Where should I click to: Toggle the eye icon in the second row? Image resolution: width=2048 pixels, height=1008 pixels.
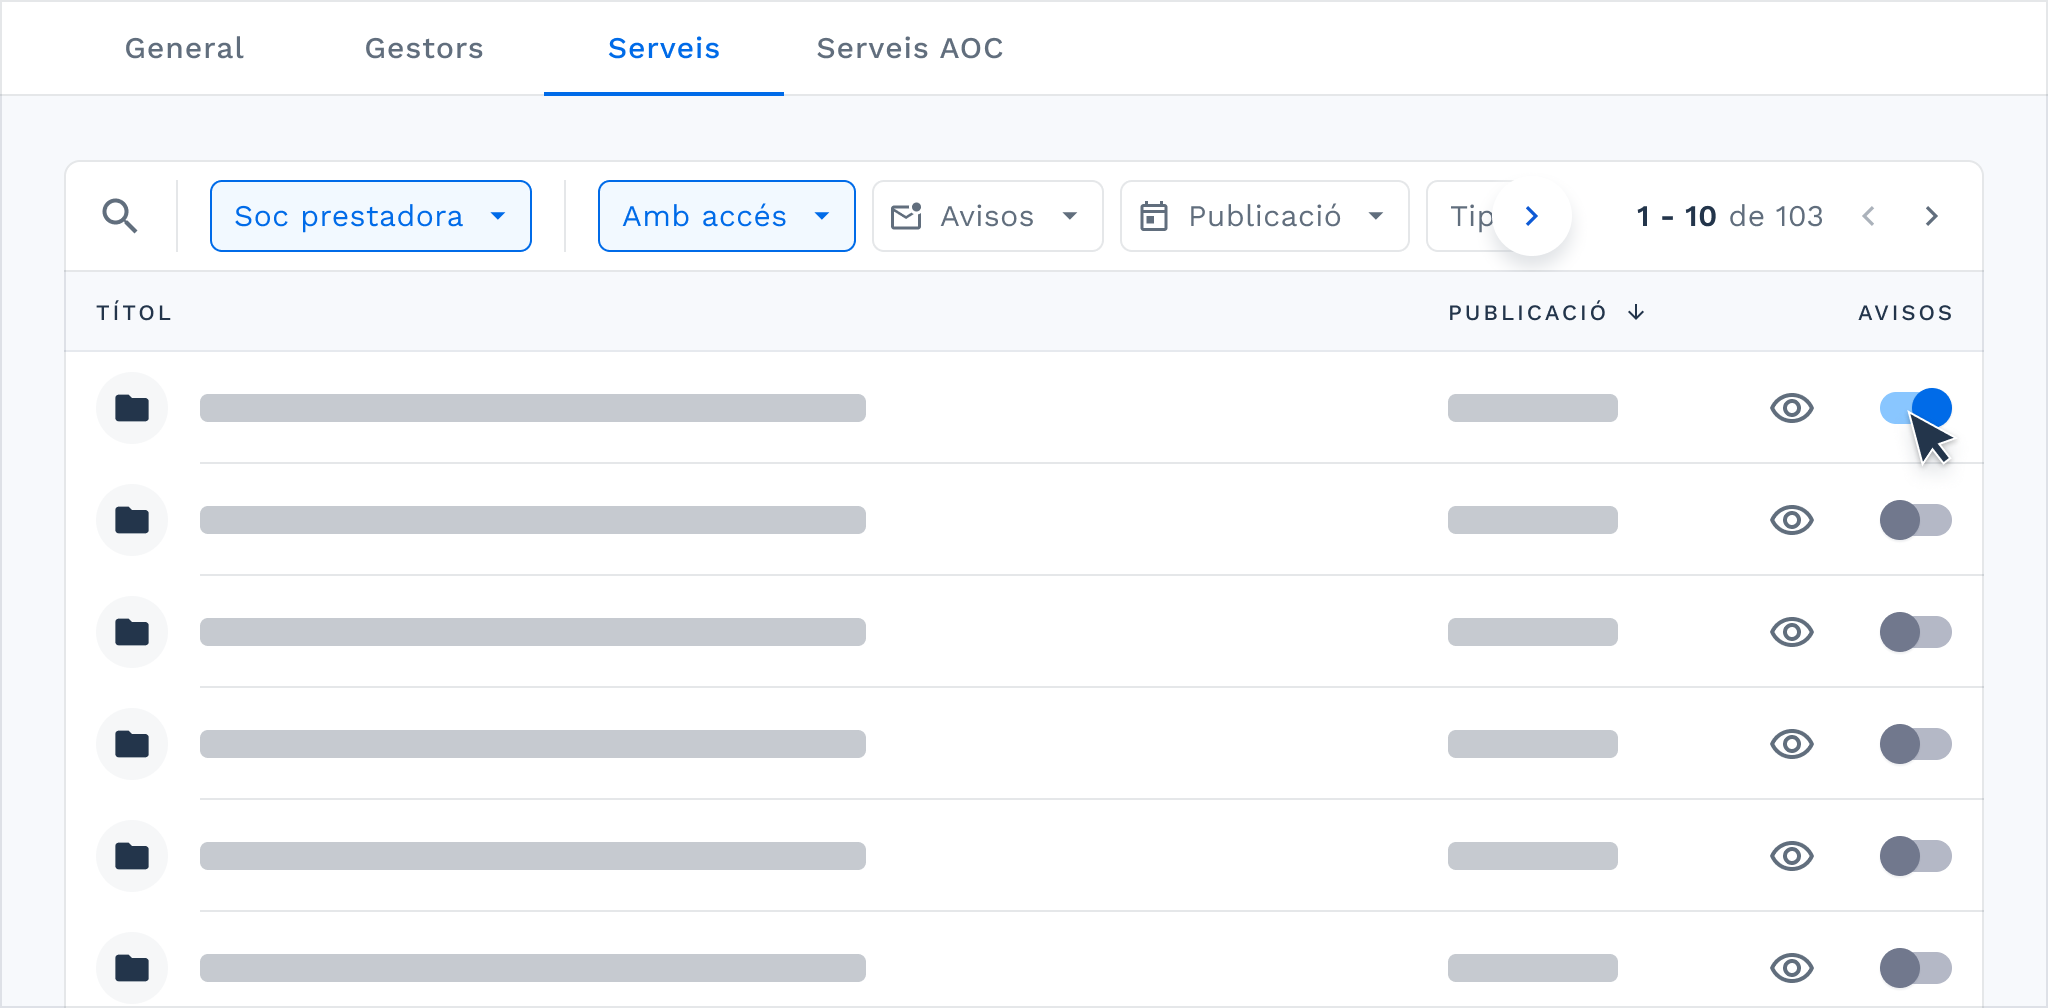1792,520
